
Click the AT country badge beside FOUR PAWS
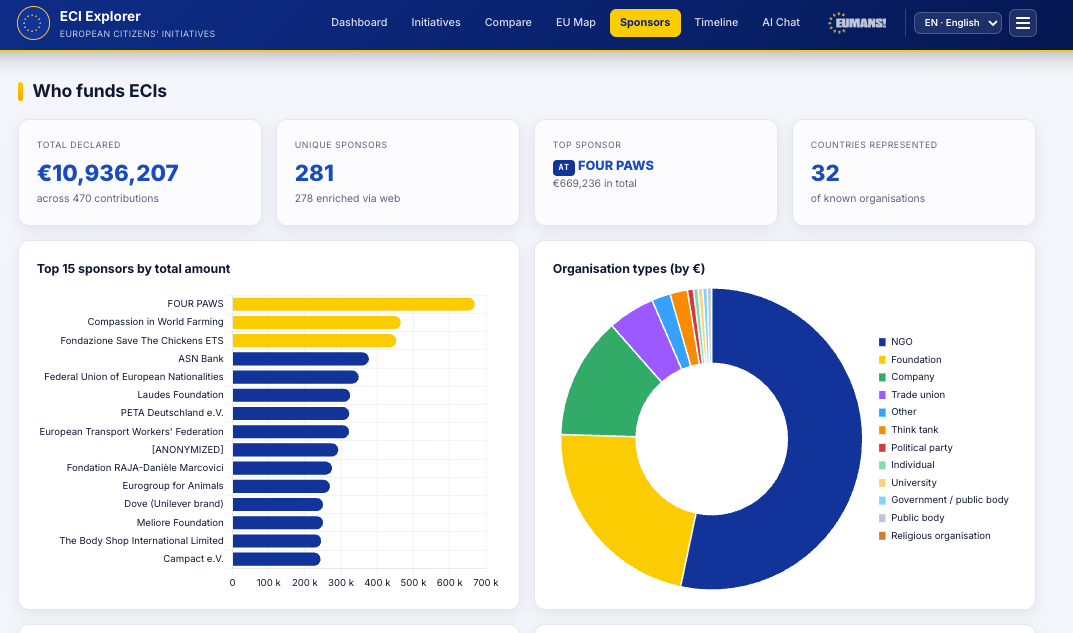tap(563, 167)
